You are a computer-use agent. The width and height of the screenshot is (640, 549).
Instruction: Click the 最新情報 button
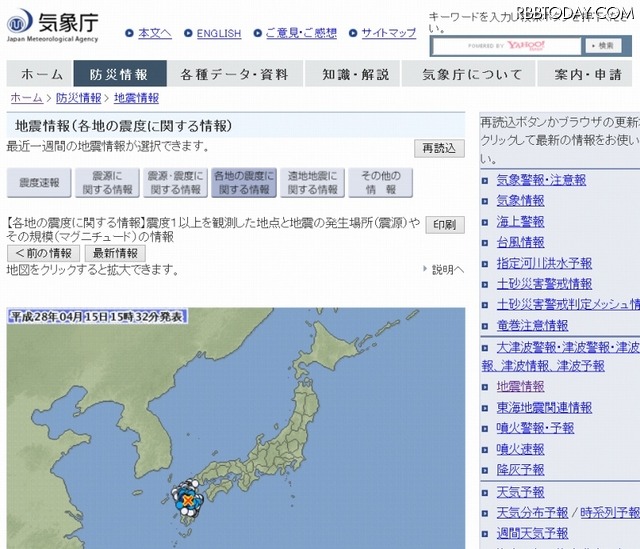click(115, 253)
